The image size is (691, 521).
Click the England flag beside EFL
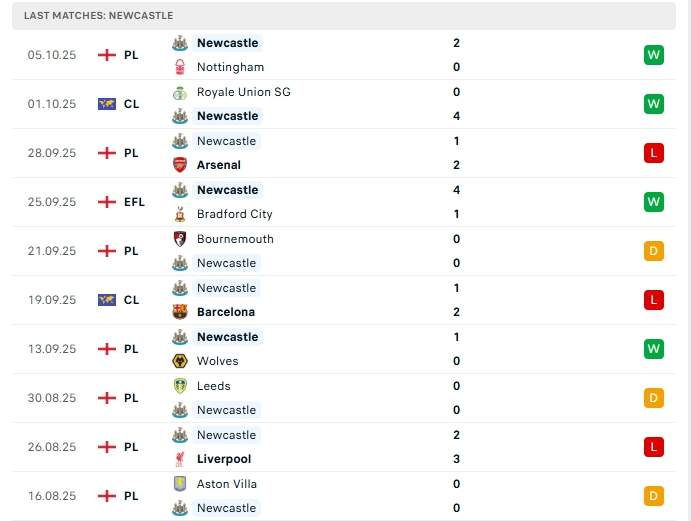107,202
